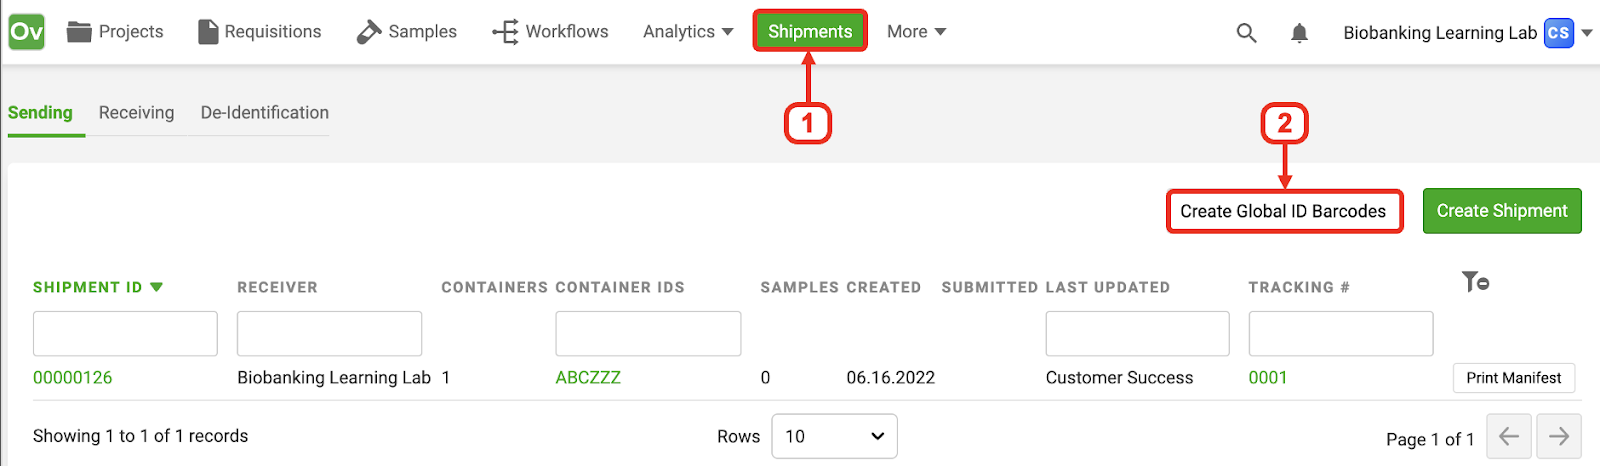Open notifications bell icon
Viewport: 1600px width, 466px height.
1299,33
